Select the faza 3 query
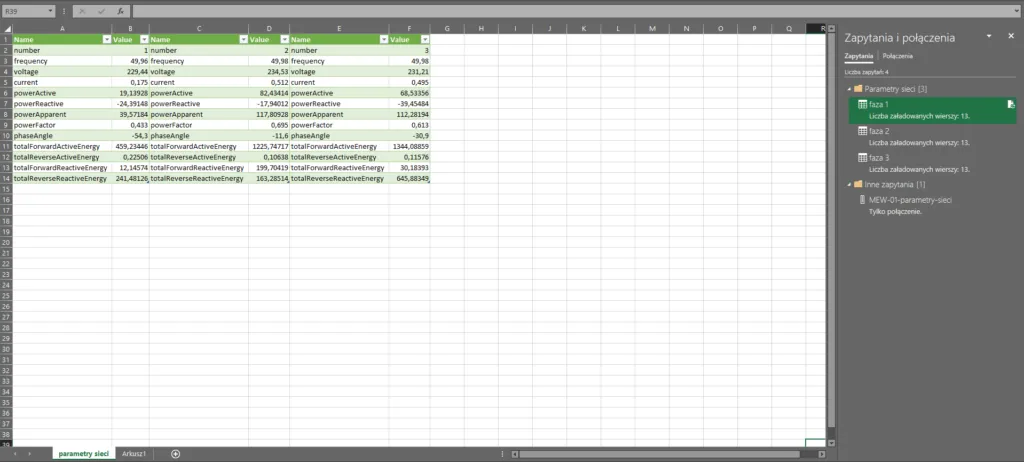This screenshot has height=462, width=1024. coord(932,163)
